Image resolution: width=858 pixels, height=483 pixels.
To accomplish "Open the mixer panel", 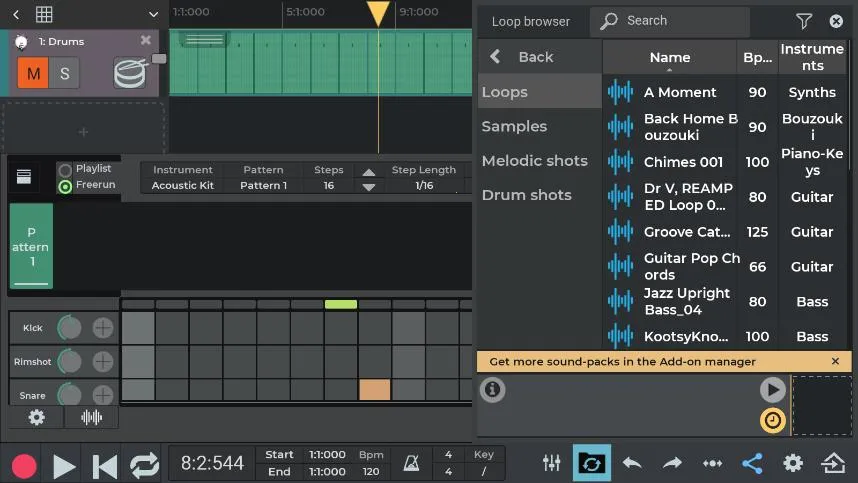I will coord(551,463).
